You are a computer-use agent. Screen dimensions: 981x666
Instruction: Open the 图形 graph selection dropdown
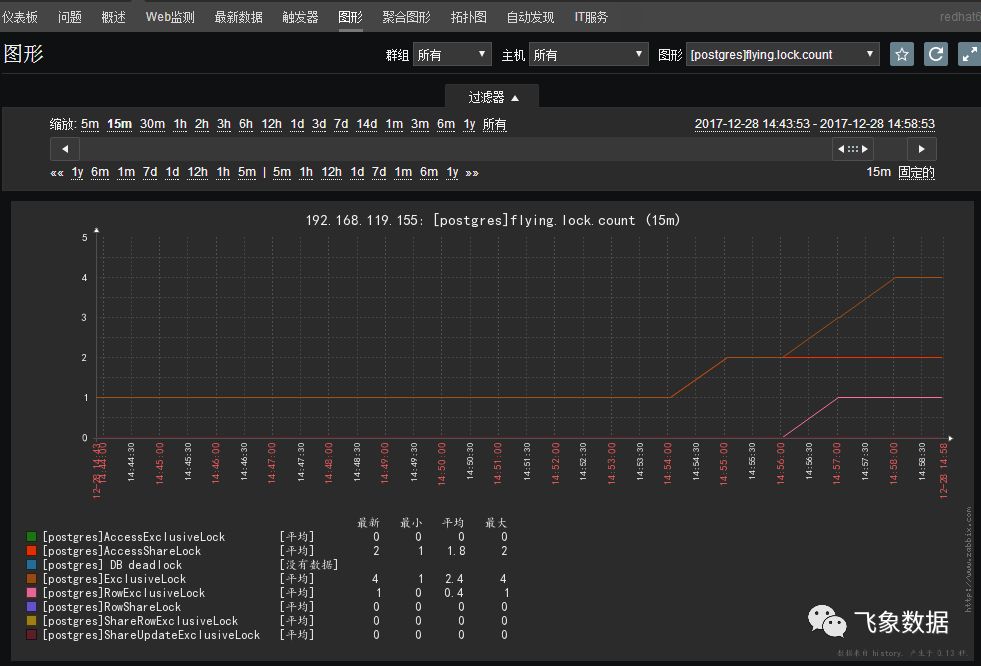(x=783, y=55)
